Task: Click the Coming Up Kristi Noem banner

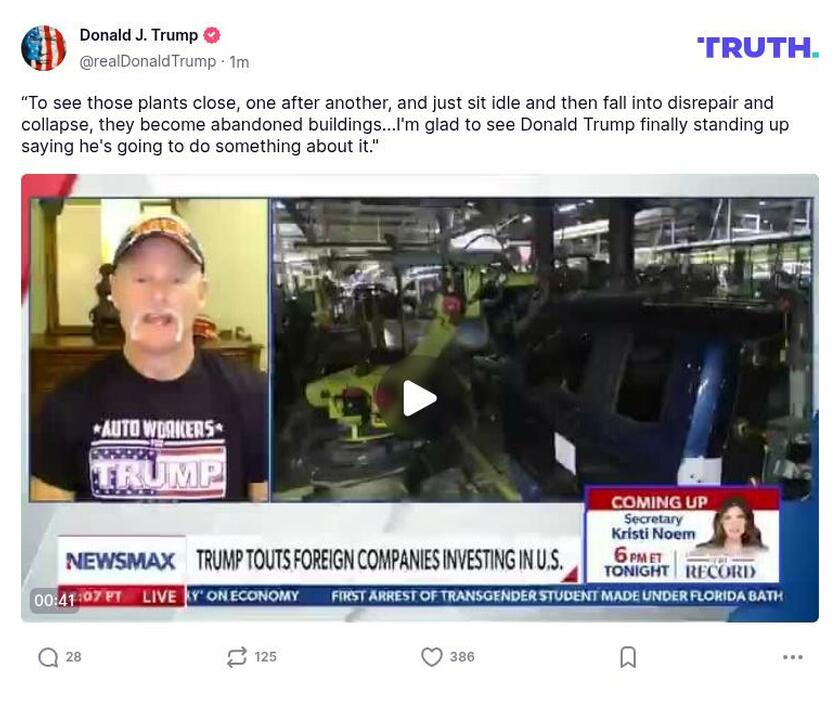Action: [x=683, y=535]
